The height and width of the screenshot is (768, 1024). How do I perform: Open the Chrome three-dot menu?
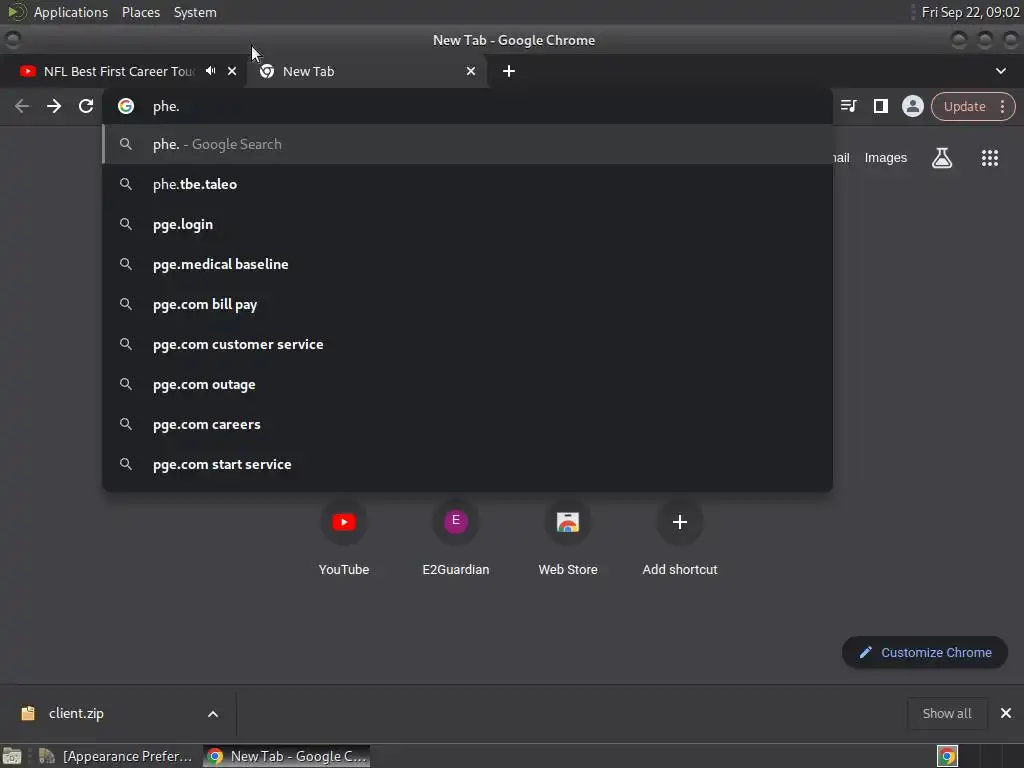1002,106
